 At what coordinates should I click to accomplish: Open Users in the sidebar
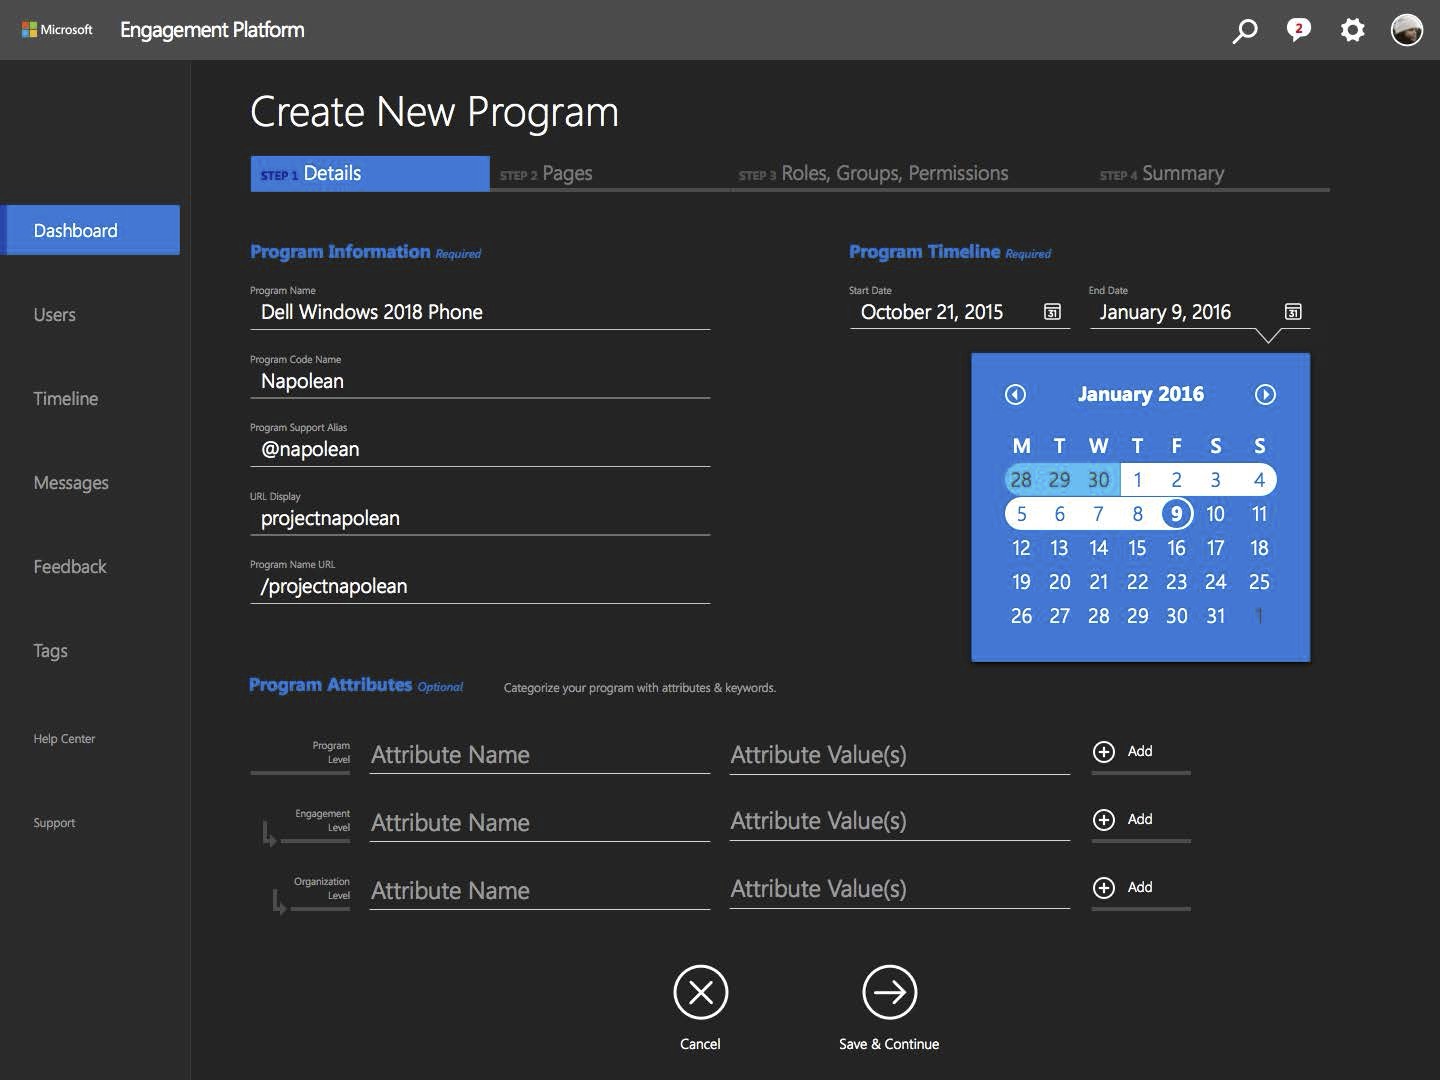(54, 315)
